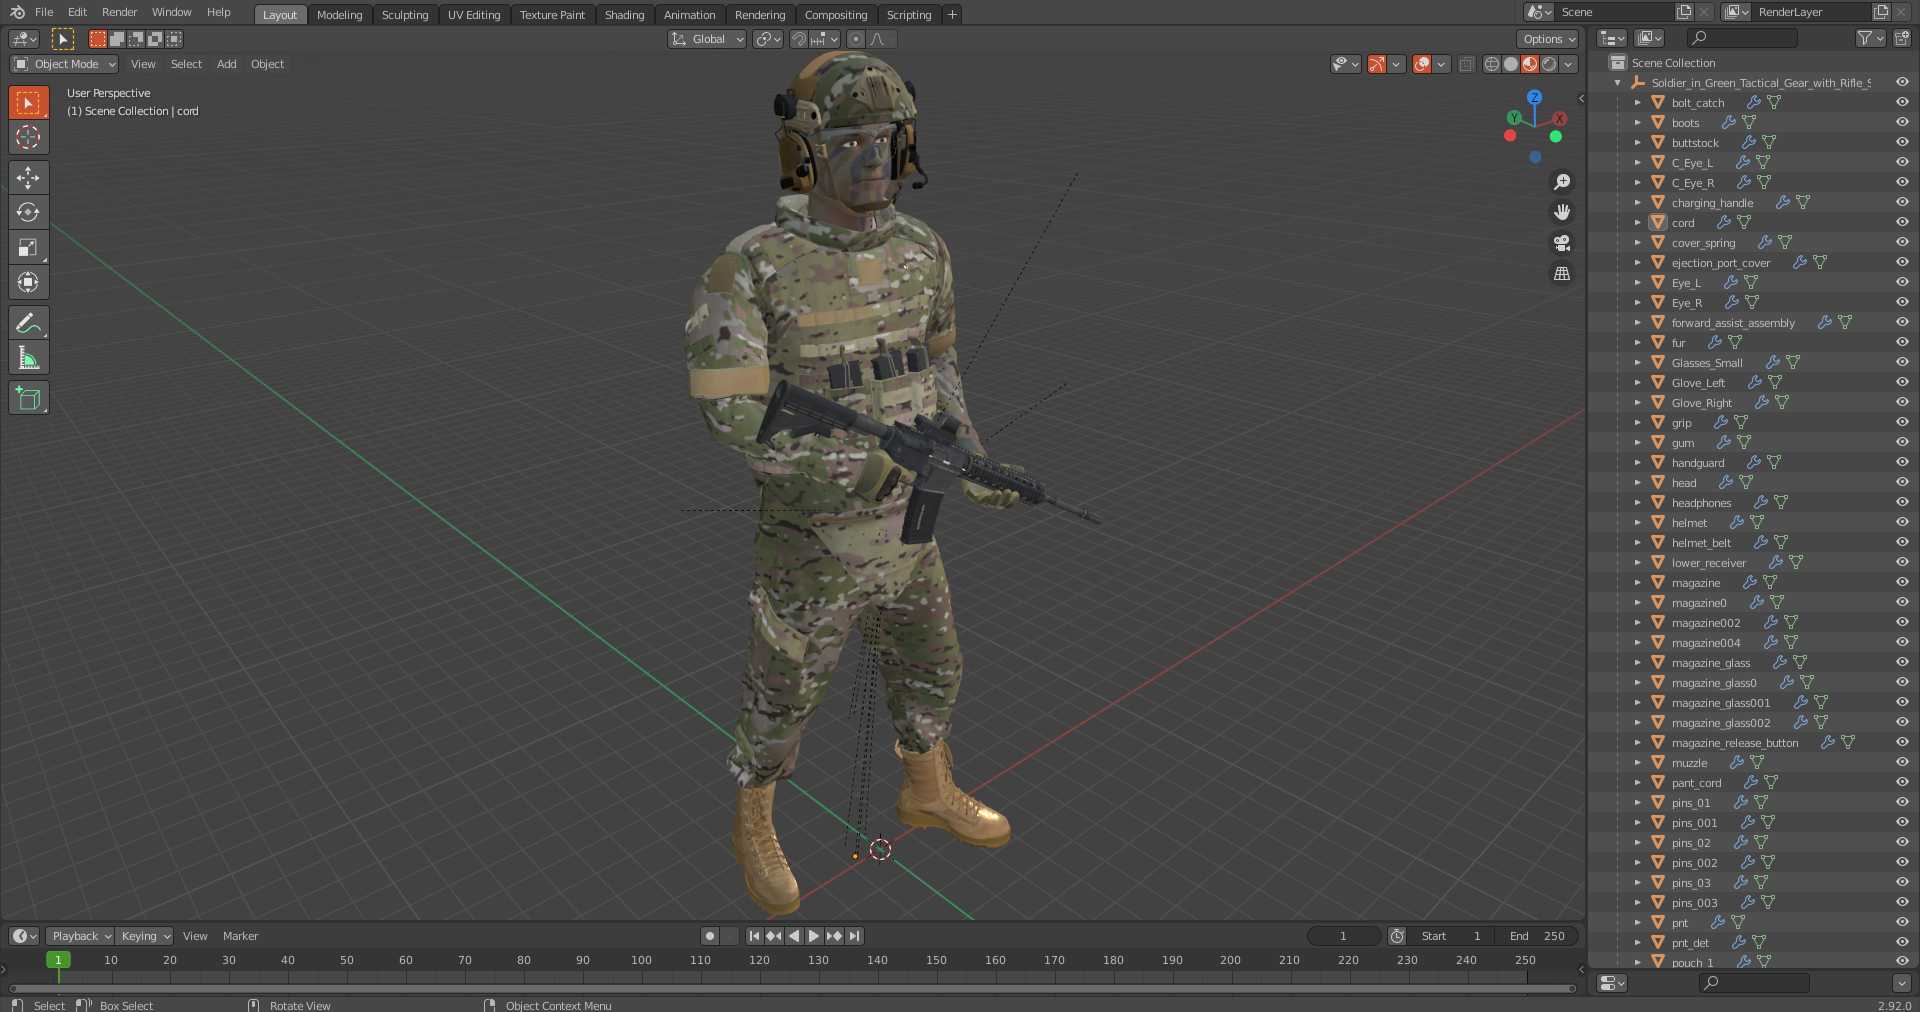Click the zoom view magnifier icon
The height and width of the screenshot is (1012, 1920).
pos(1562,182)
